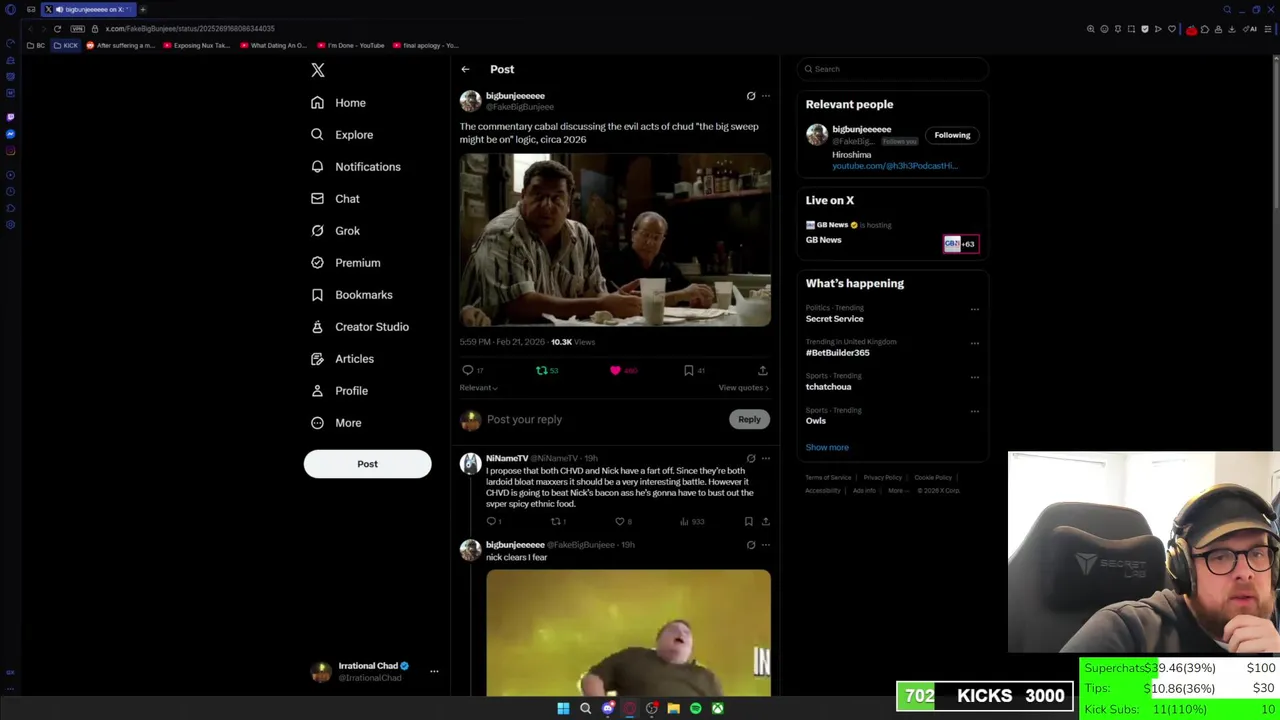Like the NiNameTV comment
This screenshot has width=1280, height=720.
click(620, 521)
